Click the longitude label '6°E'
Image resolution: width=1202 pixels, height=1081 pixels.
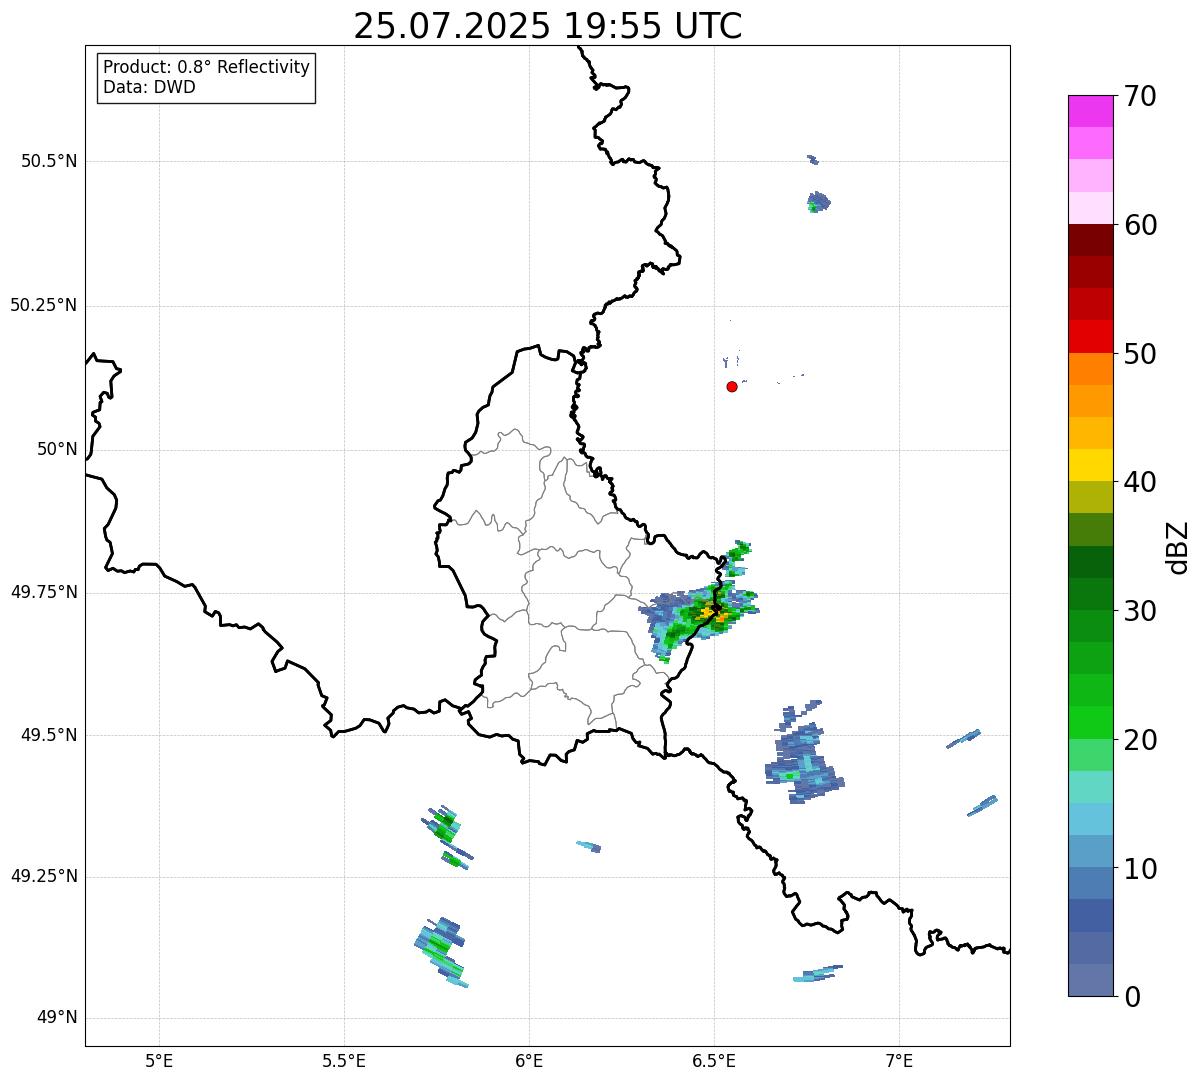click(529, 1061)
